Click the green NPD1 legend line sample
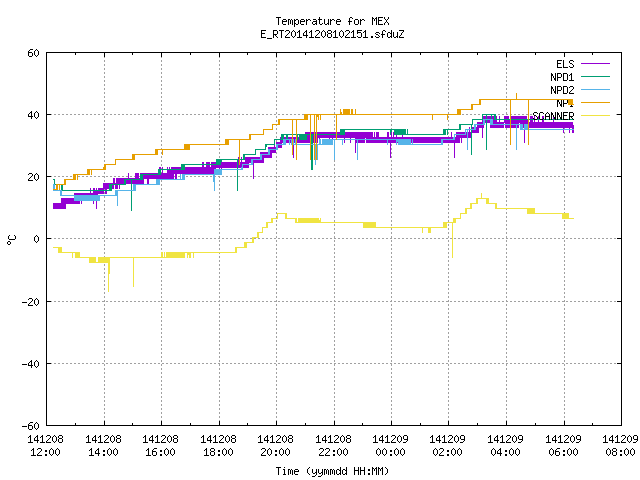The width and height of the screenshot is (640, 480). [x=596, y=76]
